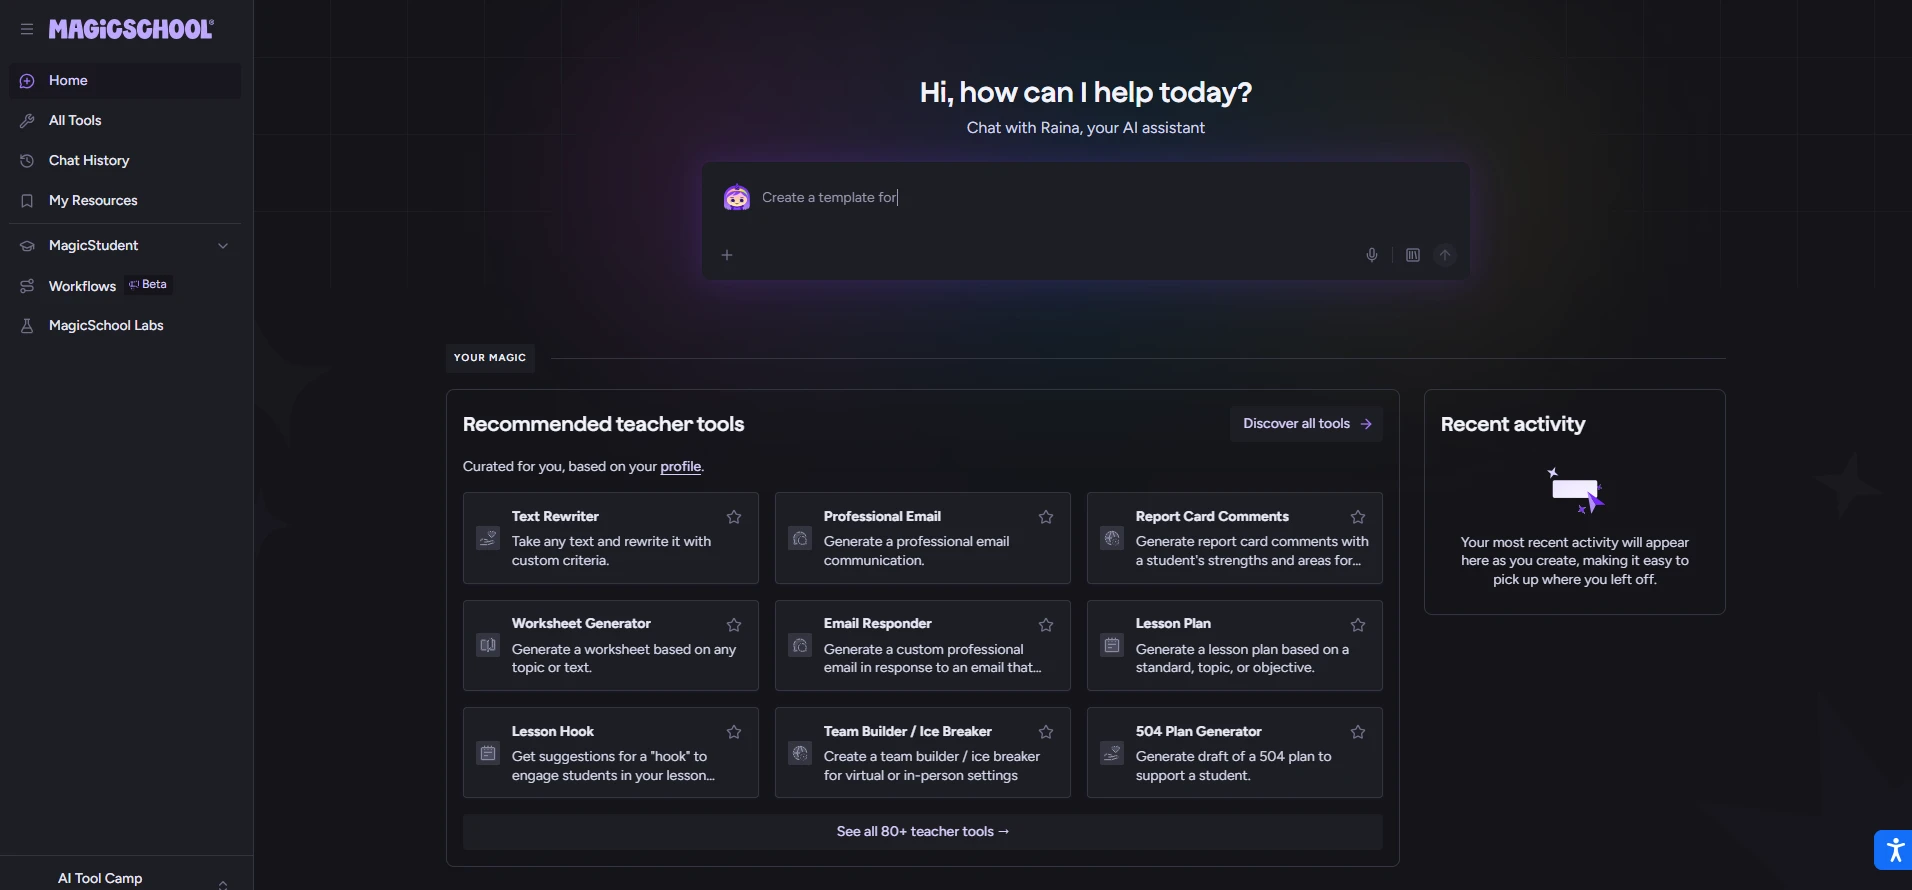Open the Text Rewriter card title
The height and width of the screenshot is (890, 1912).
point(555,516)
